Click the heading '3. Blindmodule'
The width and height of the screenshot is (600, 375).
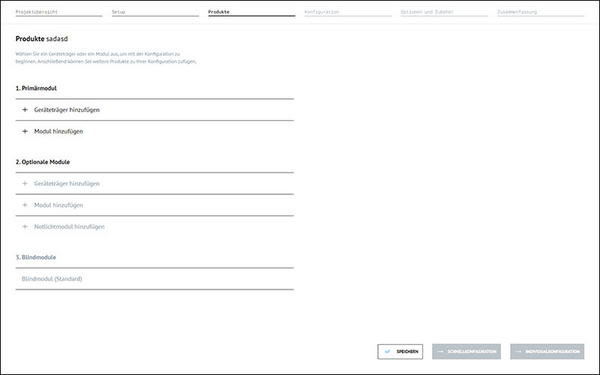[x=36, y=258]
